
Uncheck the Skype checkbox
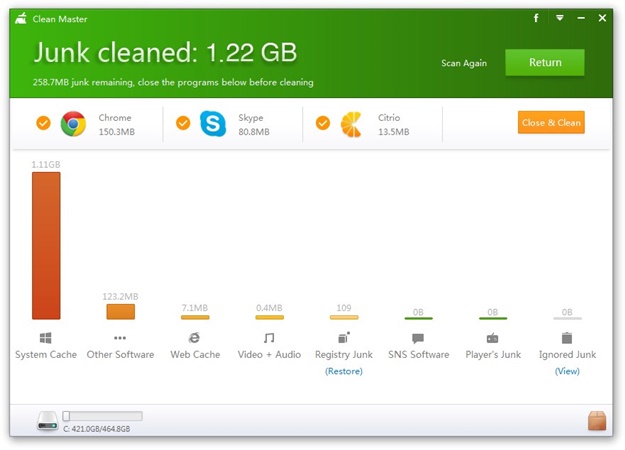tap(183, 123)
